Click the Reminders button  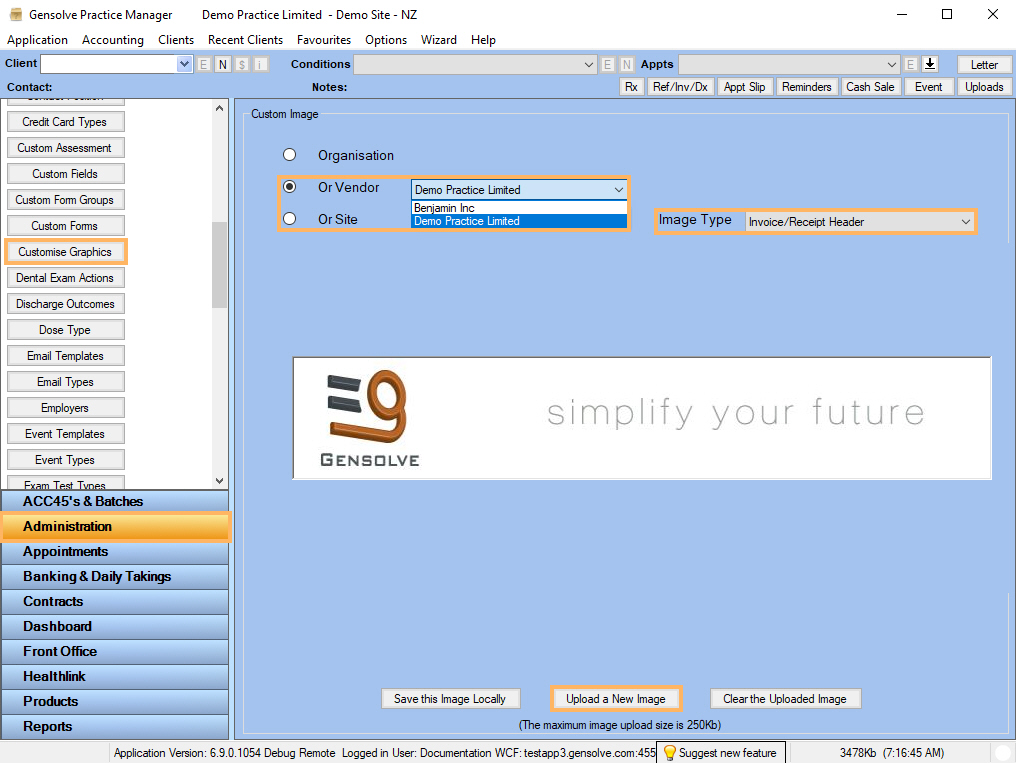pyautogui.click(x=807, y=87)
